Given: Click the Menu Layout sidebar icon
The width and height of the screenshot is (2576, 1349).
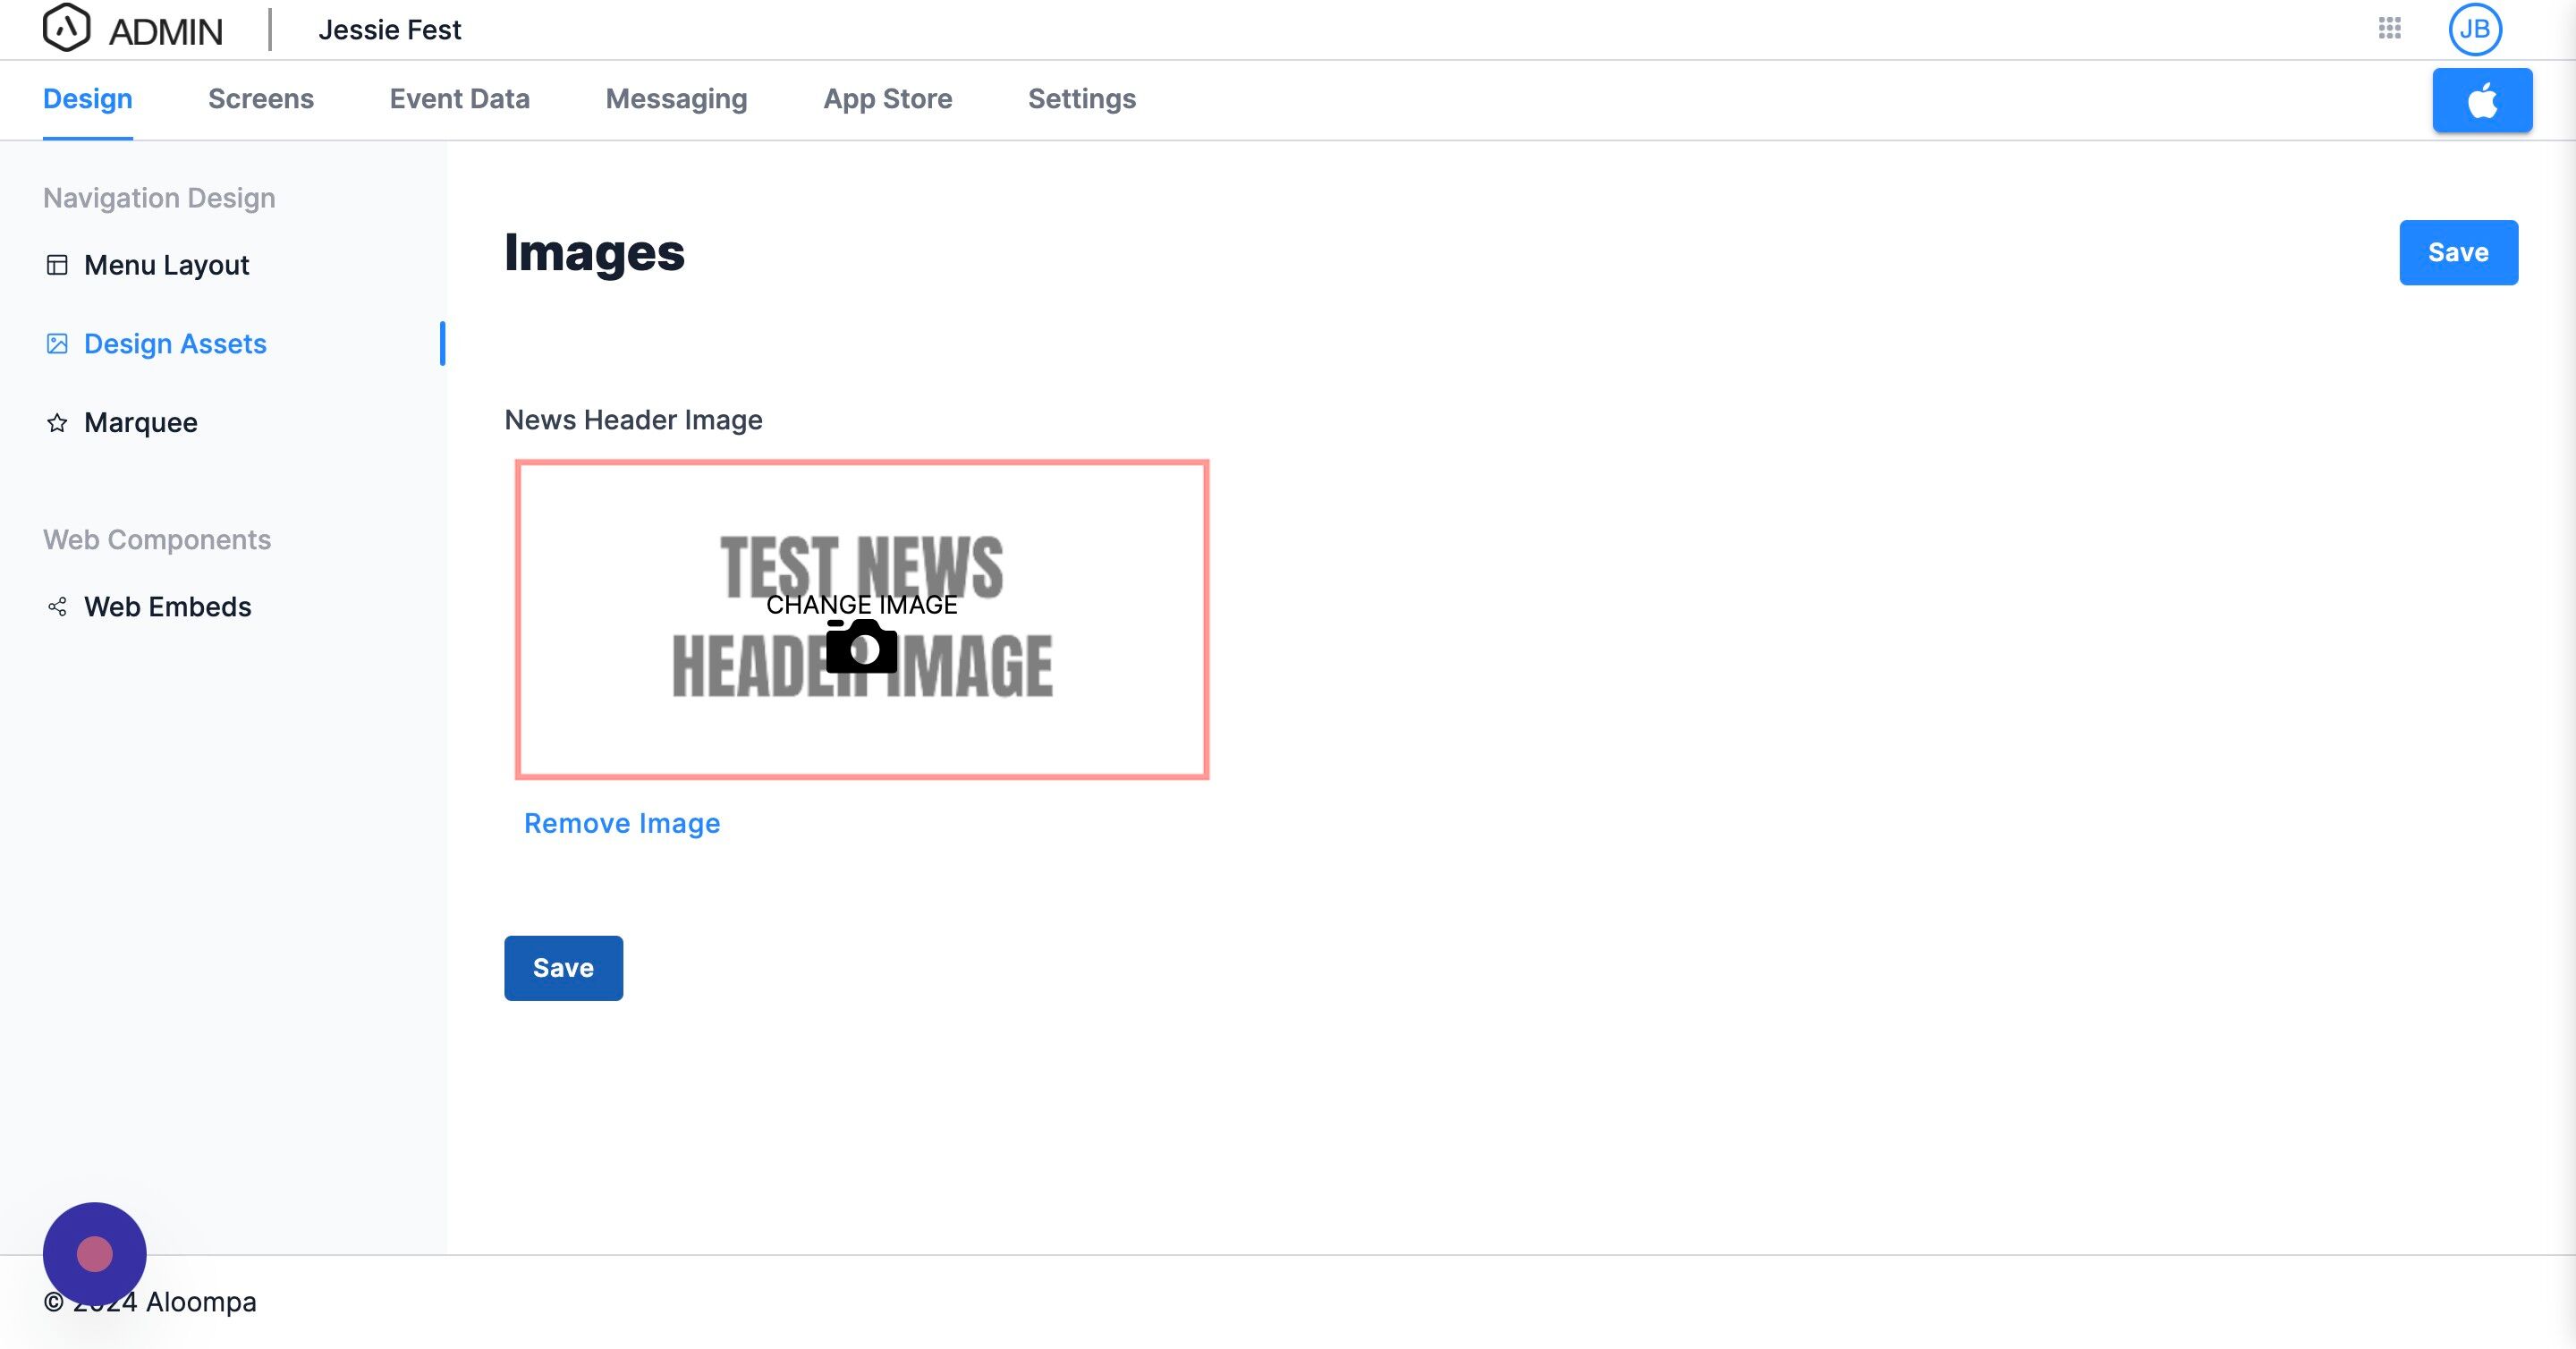Looking at the screenshot, I should pos(57,265).
